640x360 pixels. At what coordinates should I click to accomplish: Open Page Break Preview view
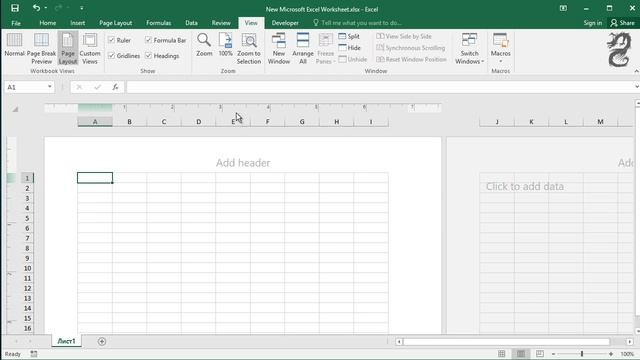[41, 49]
